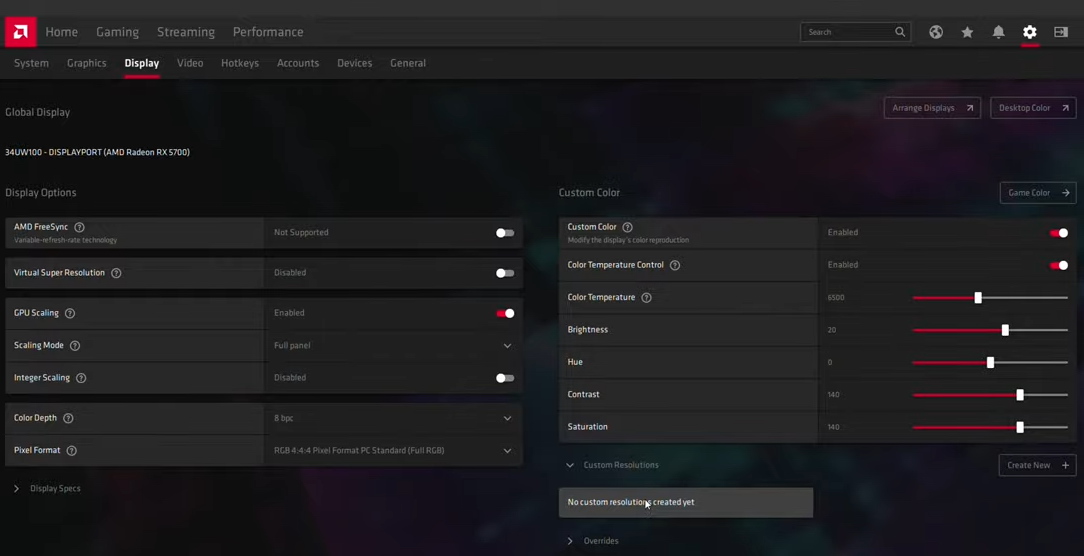Click Desktop Color button
This screenshot has height=556, width=1084.
1033,108
